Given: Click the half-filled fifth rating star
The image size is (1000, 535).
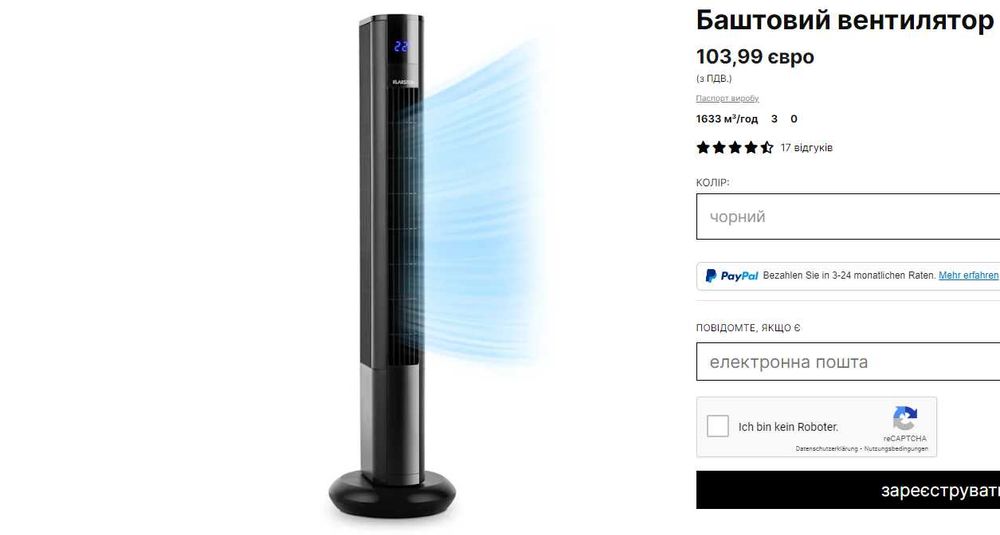Looking at the screenshot, I should (767, 147).
